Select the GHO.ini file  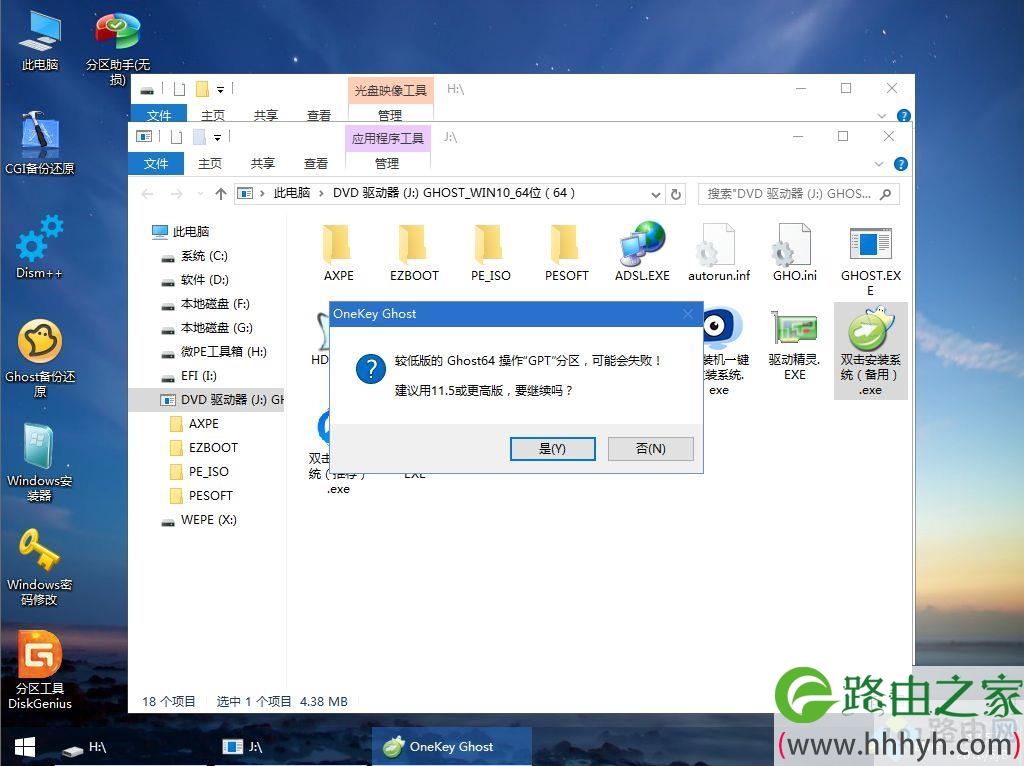tap(794, 252)
